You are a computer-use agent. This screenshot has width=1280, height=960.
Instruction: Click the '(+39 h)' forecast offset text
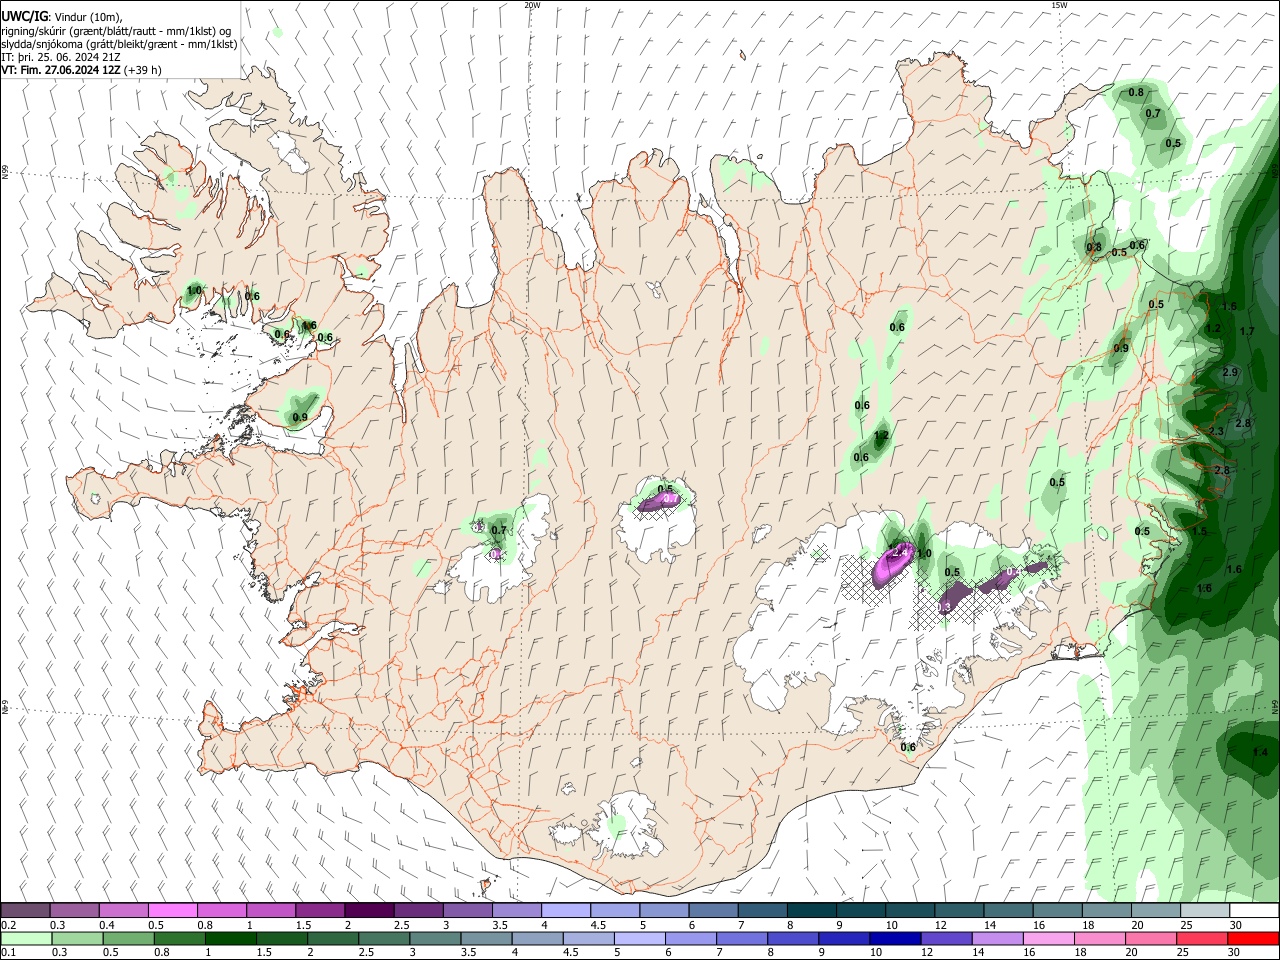(x=143, y=70)
